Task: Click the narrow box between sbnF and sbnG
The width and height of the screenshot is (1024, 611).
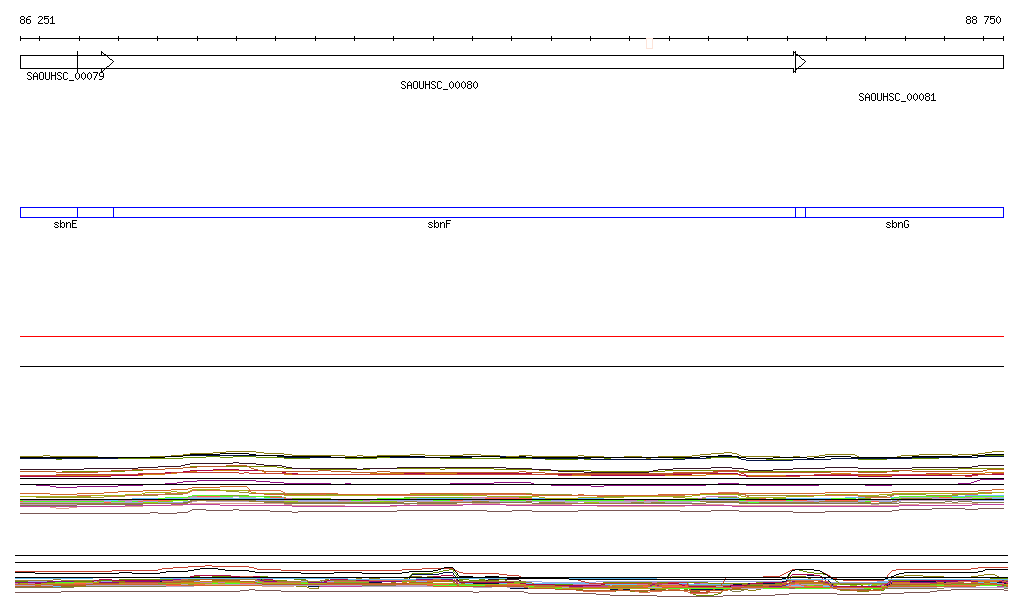Action: 800,212
